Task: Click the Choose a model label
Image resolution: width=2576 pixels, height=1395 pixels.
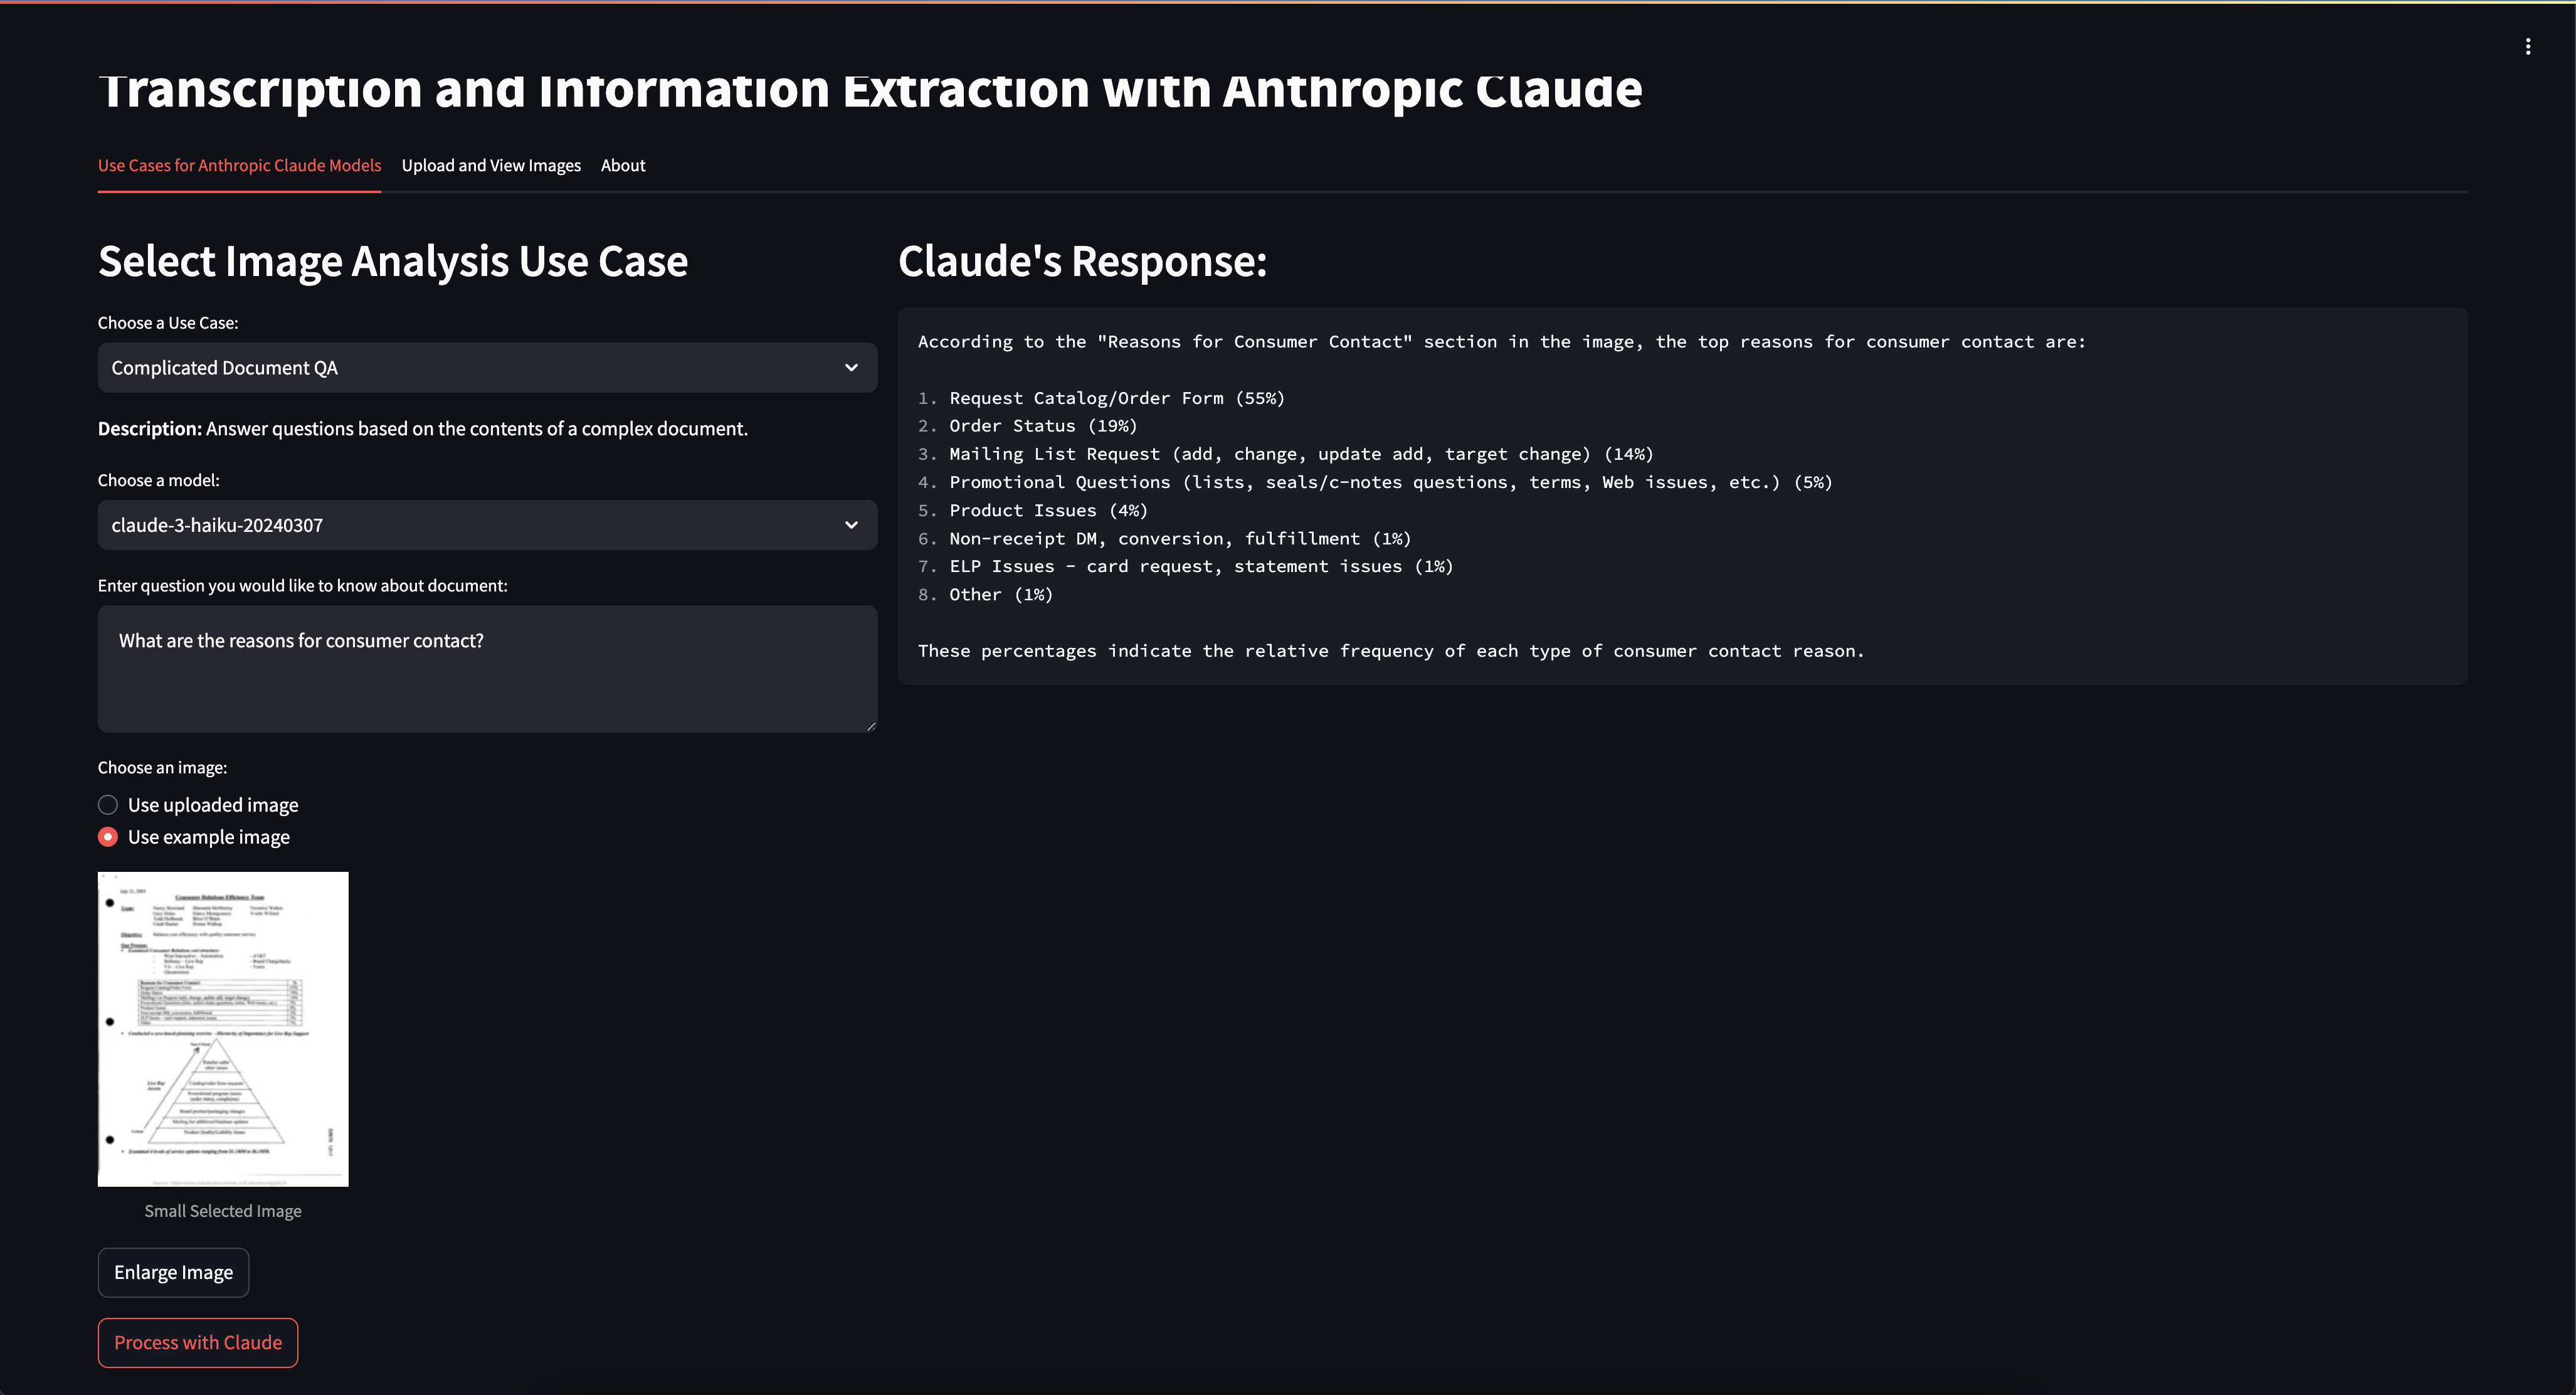Action: (159, 480)
